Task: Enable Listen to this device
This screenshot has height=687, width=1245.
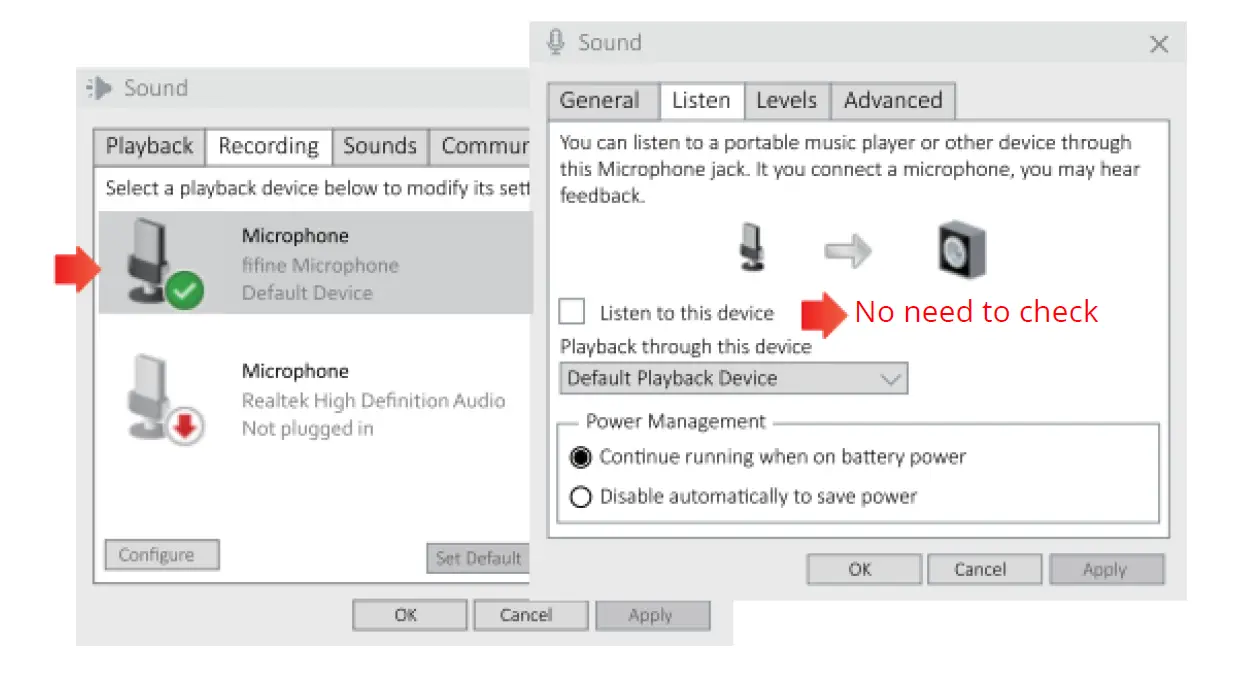Action: point(571,312)
